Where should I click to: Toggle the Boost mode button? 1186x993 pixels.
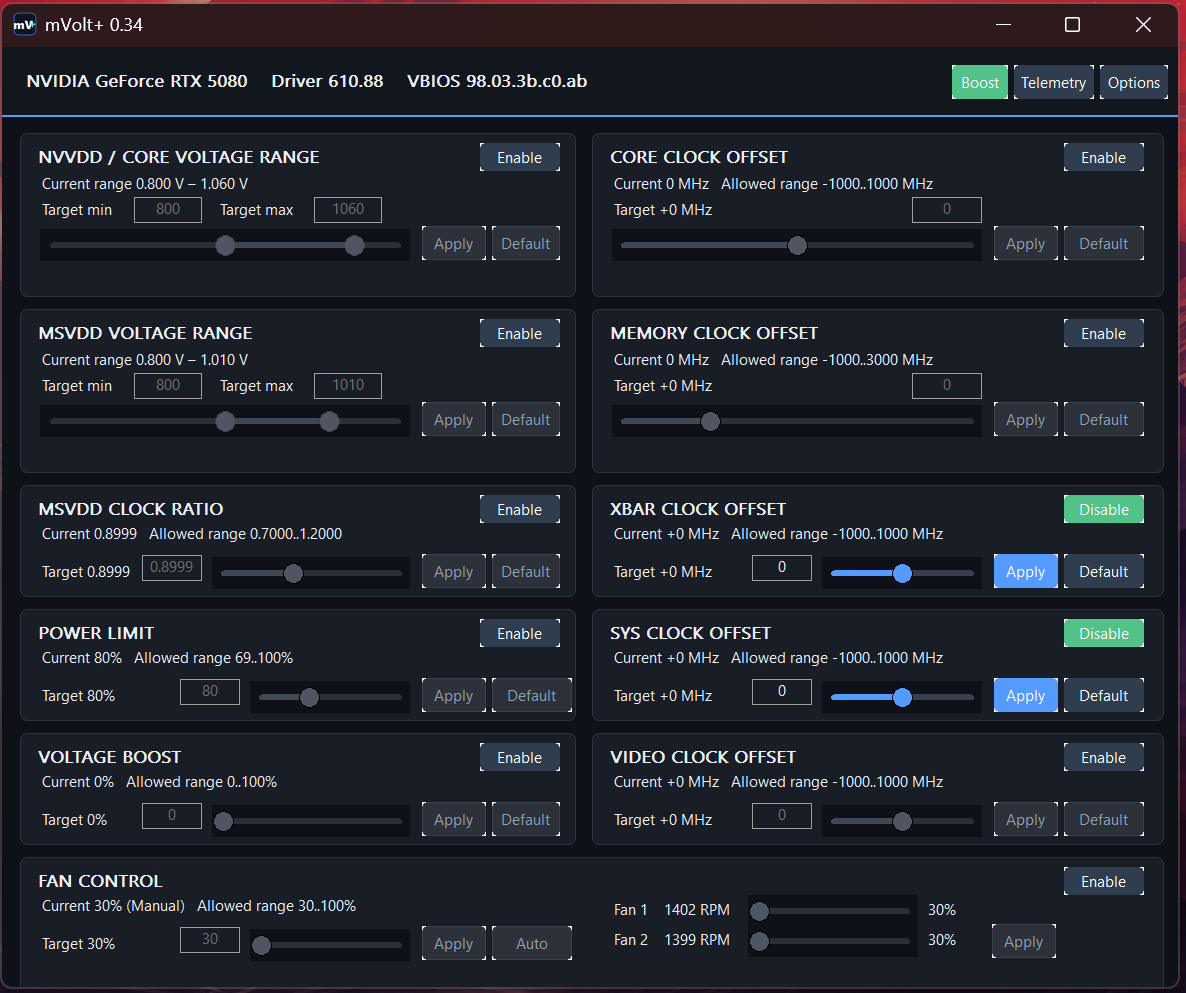coord(980,82)
